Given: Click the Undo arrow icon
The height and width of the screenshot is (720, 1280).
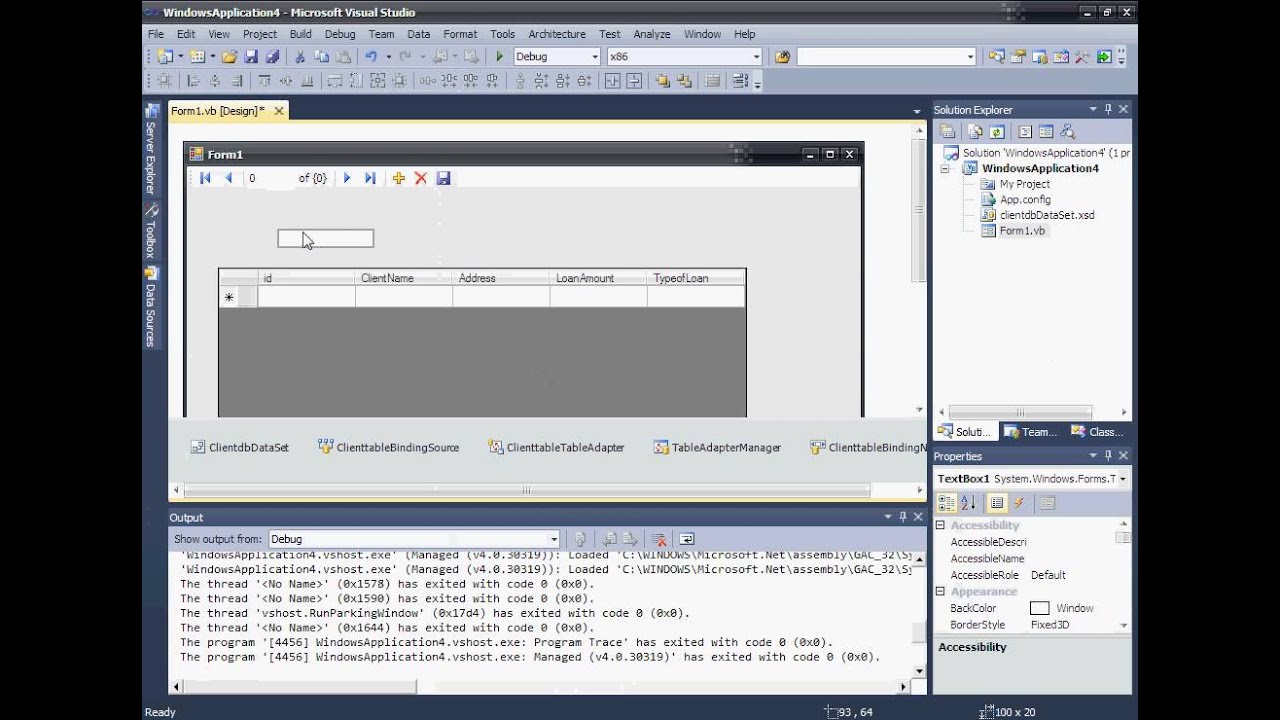Looking at the screenshot, I should [371, 57].
